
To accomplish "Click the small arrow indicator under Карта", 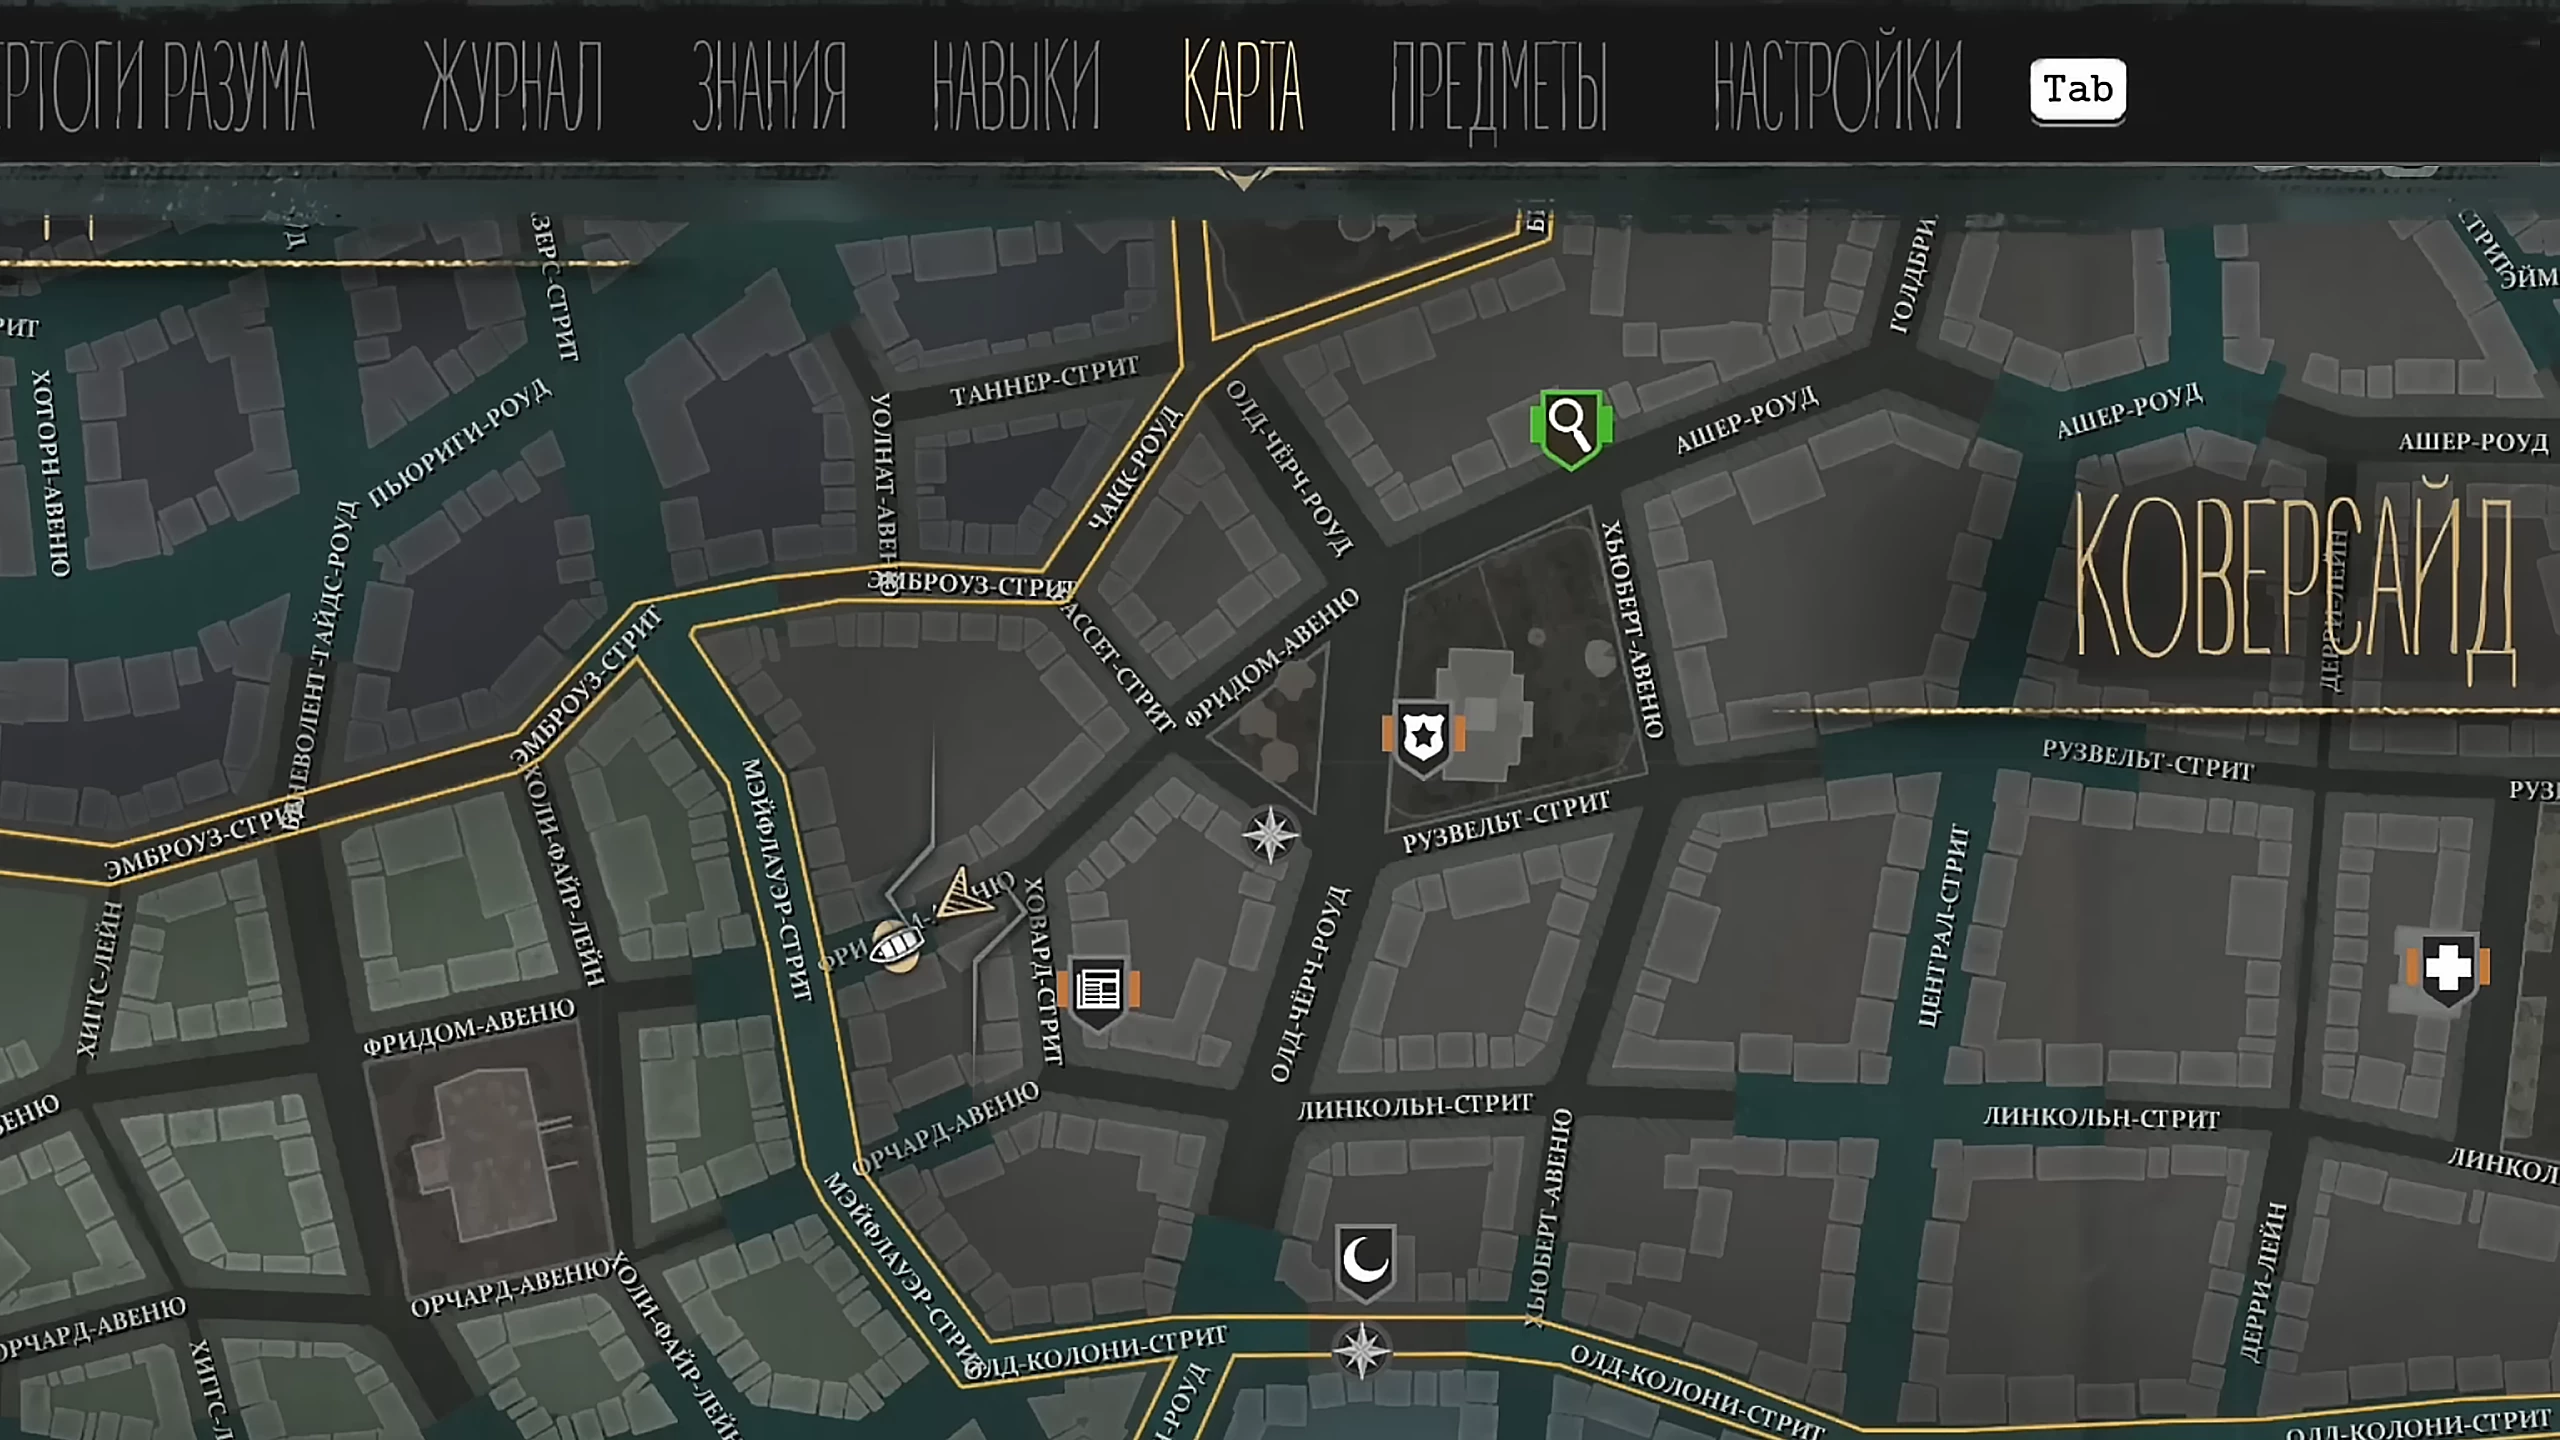I will (x=1243, y=180).
